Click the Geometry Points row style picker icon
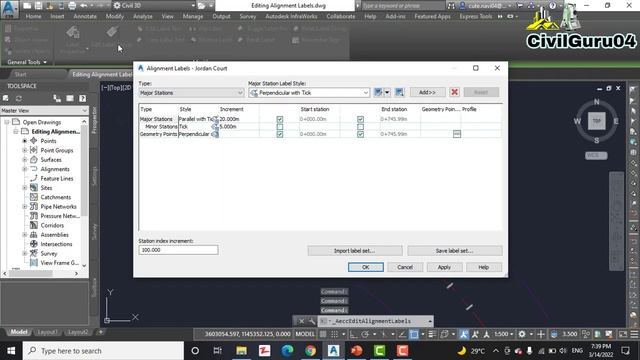 pyautogui.click(x=215, y=134)
